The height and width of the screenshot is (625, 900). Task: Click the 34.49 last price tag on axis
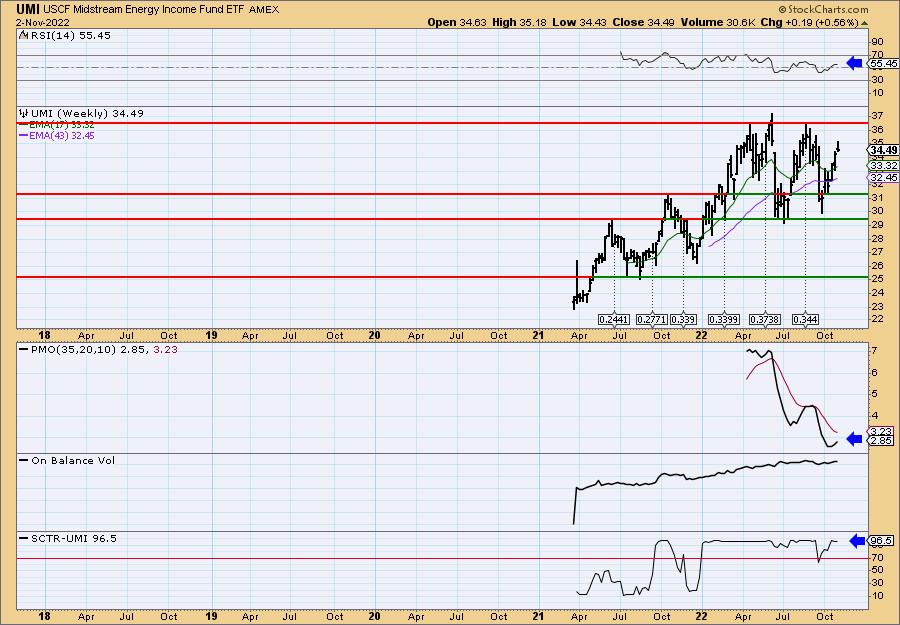coord(883,150)
